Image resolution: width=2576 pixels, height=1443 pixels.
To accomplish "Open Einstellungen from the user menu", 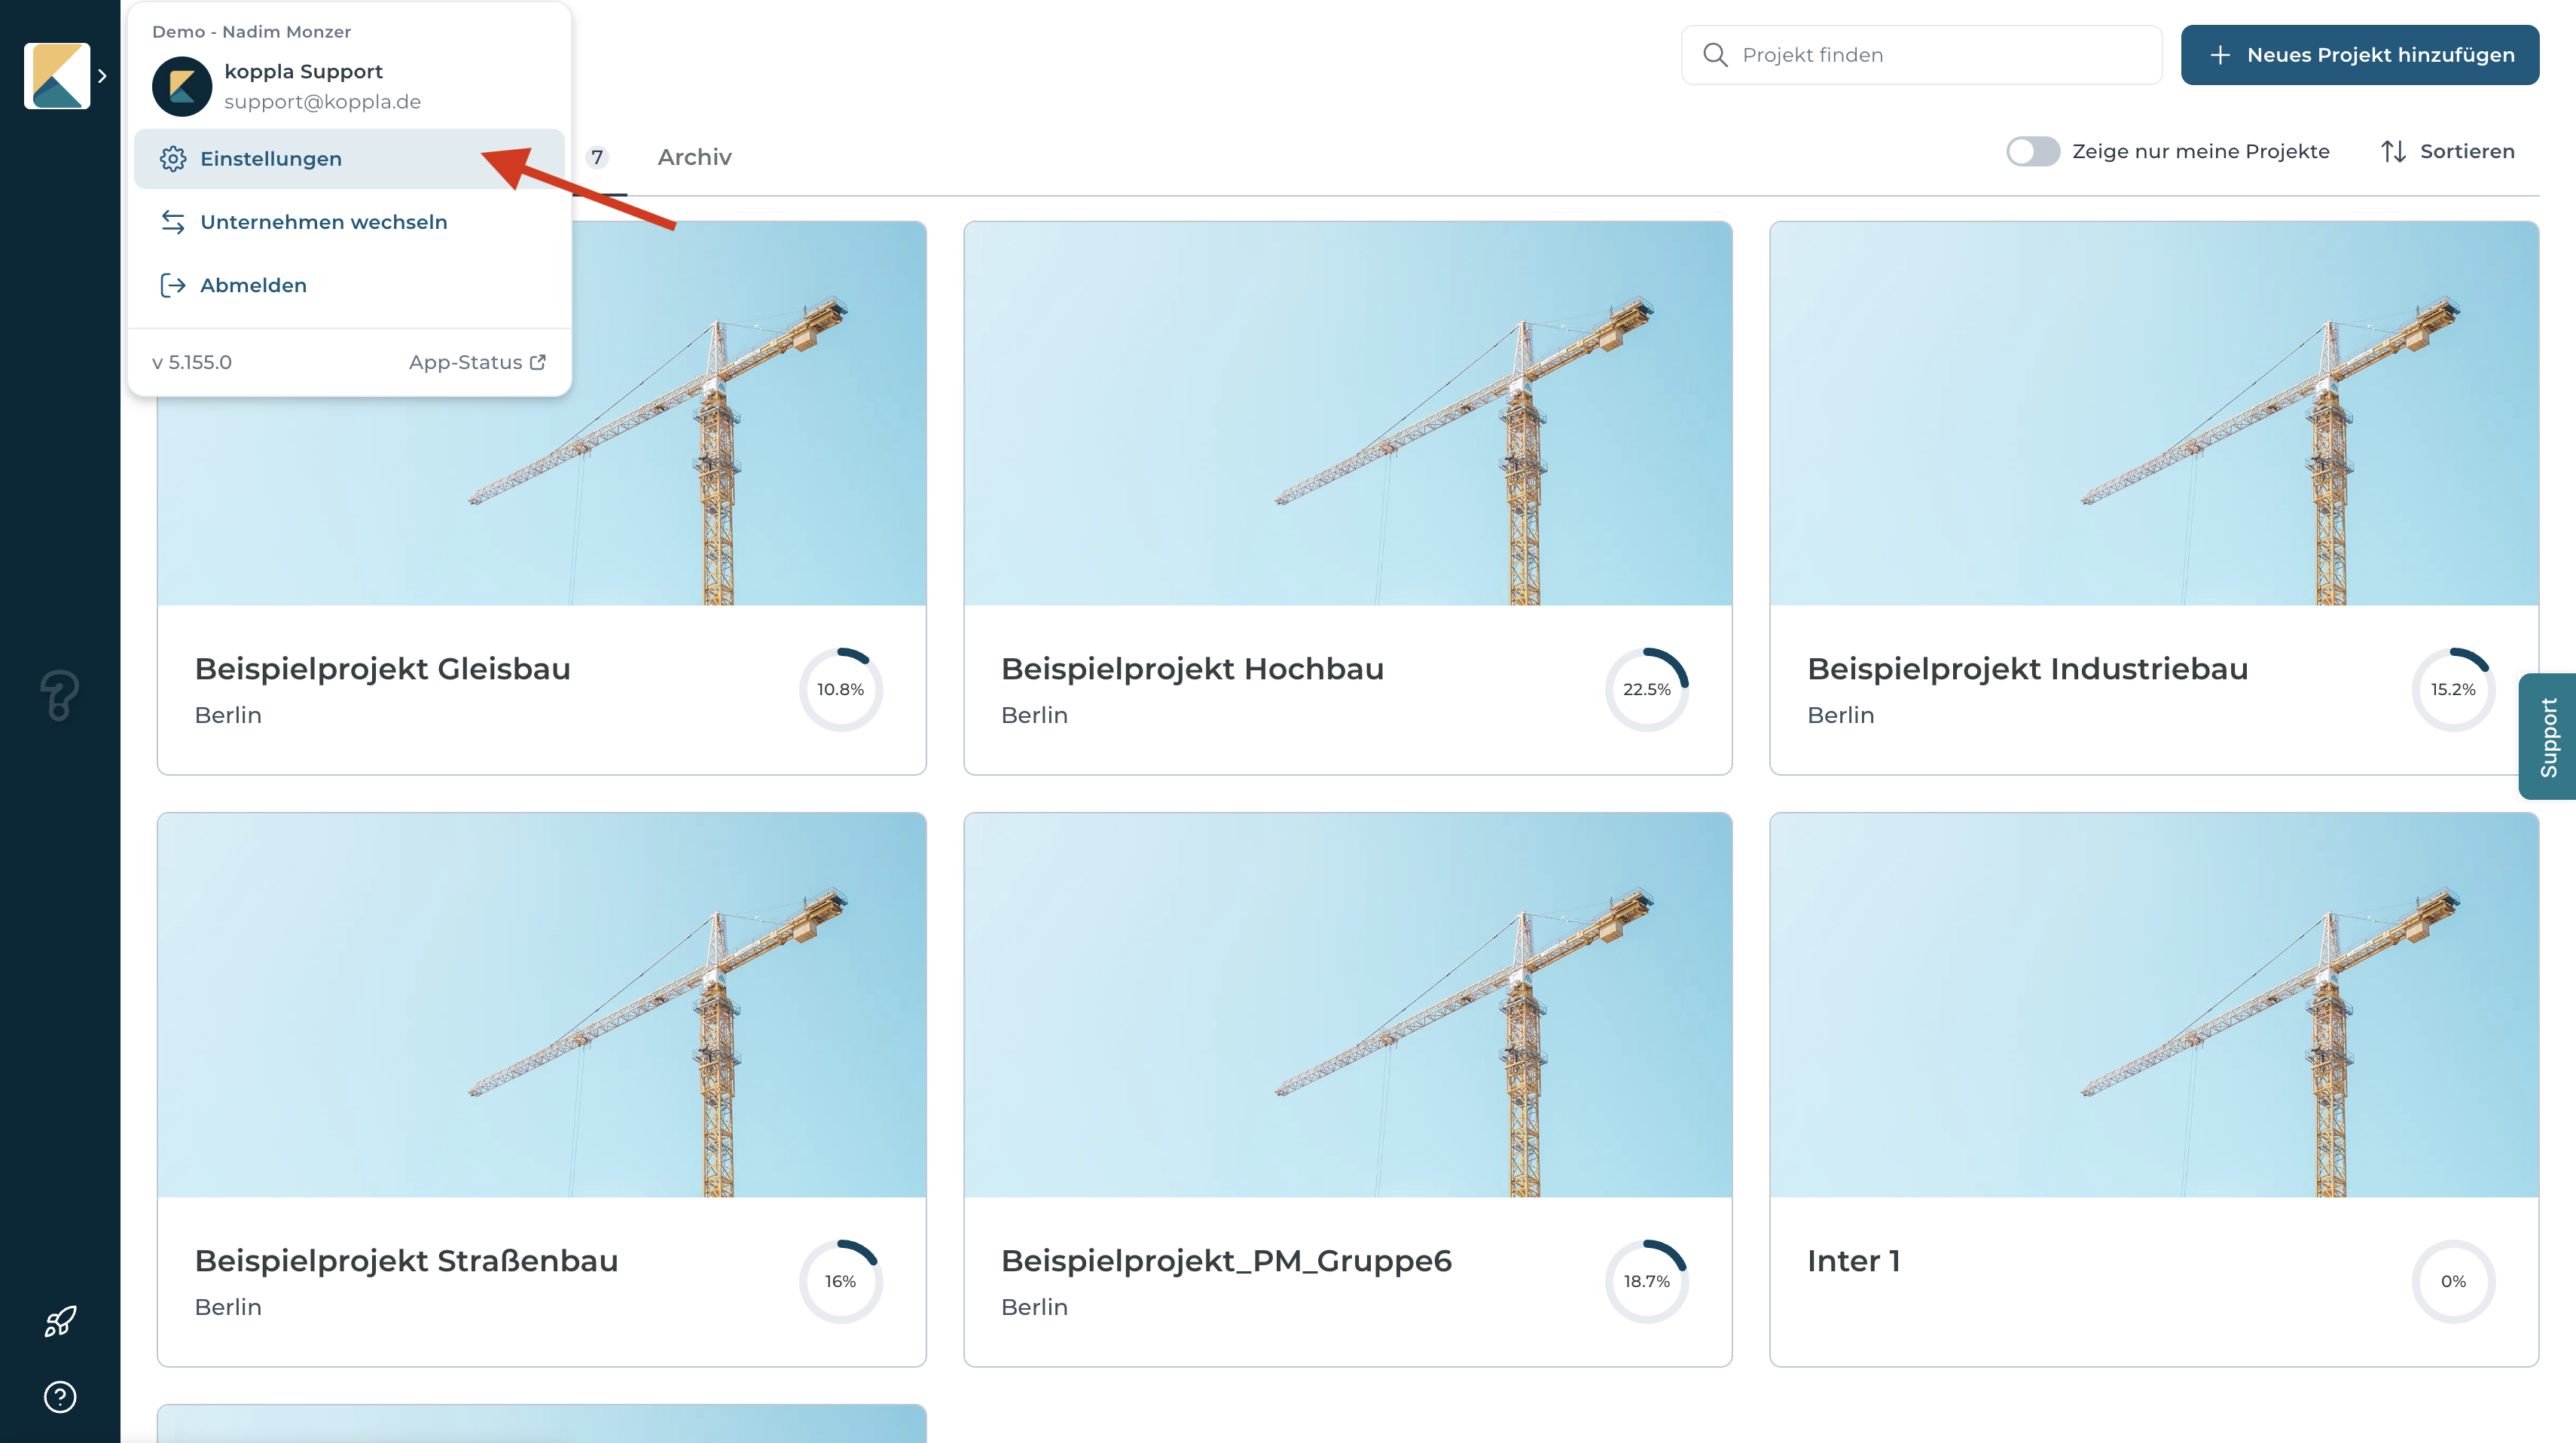I will 349,159.
